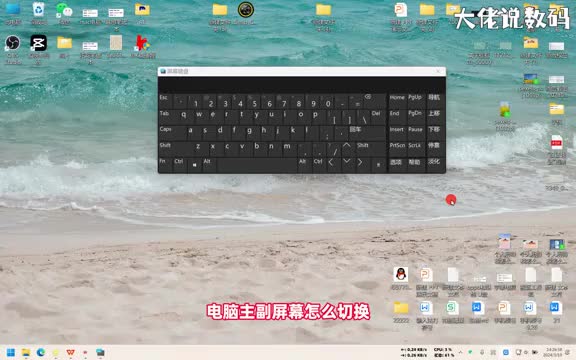This screenshot has width=576, height=360.
Task: Open the WPS Office taskbar icon
Action: click(x=70, y=353)
